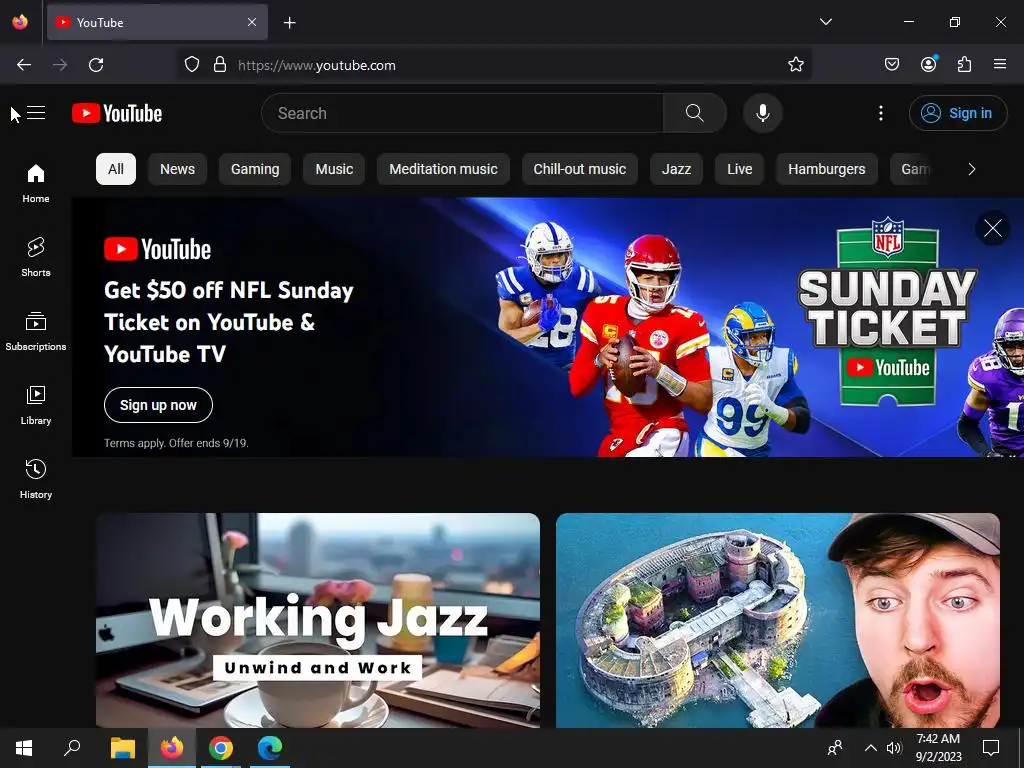Open the island fortress video thumbnail

pos(778,620)
